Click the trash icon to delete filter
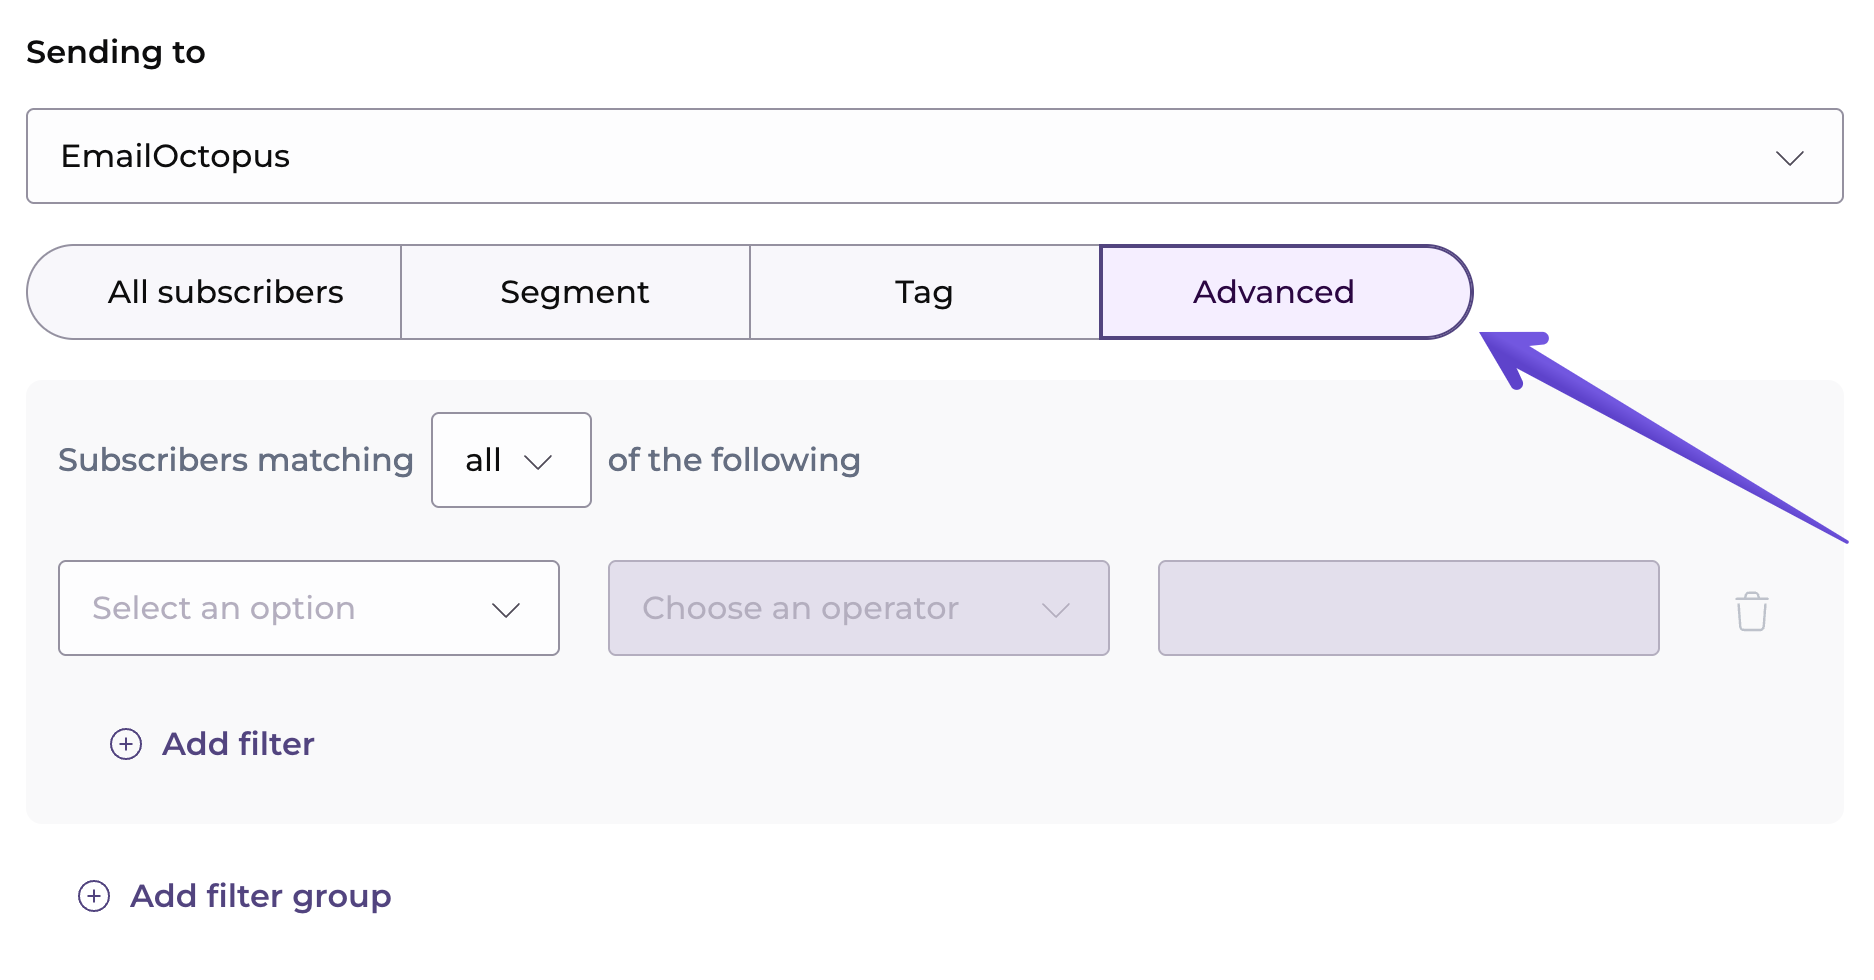Viewport: 1874px width, 980px height. [x=1751, y=611]
